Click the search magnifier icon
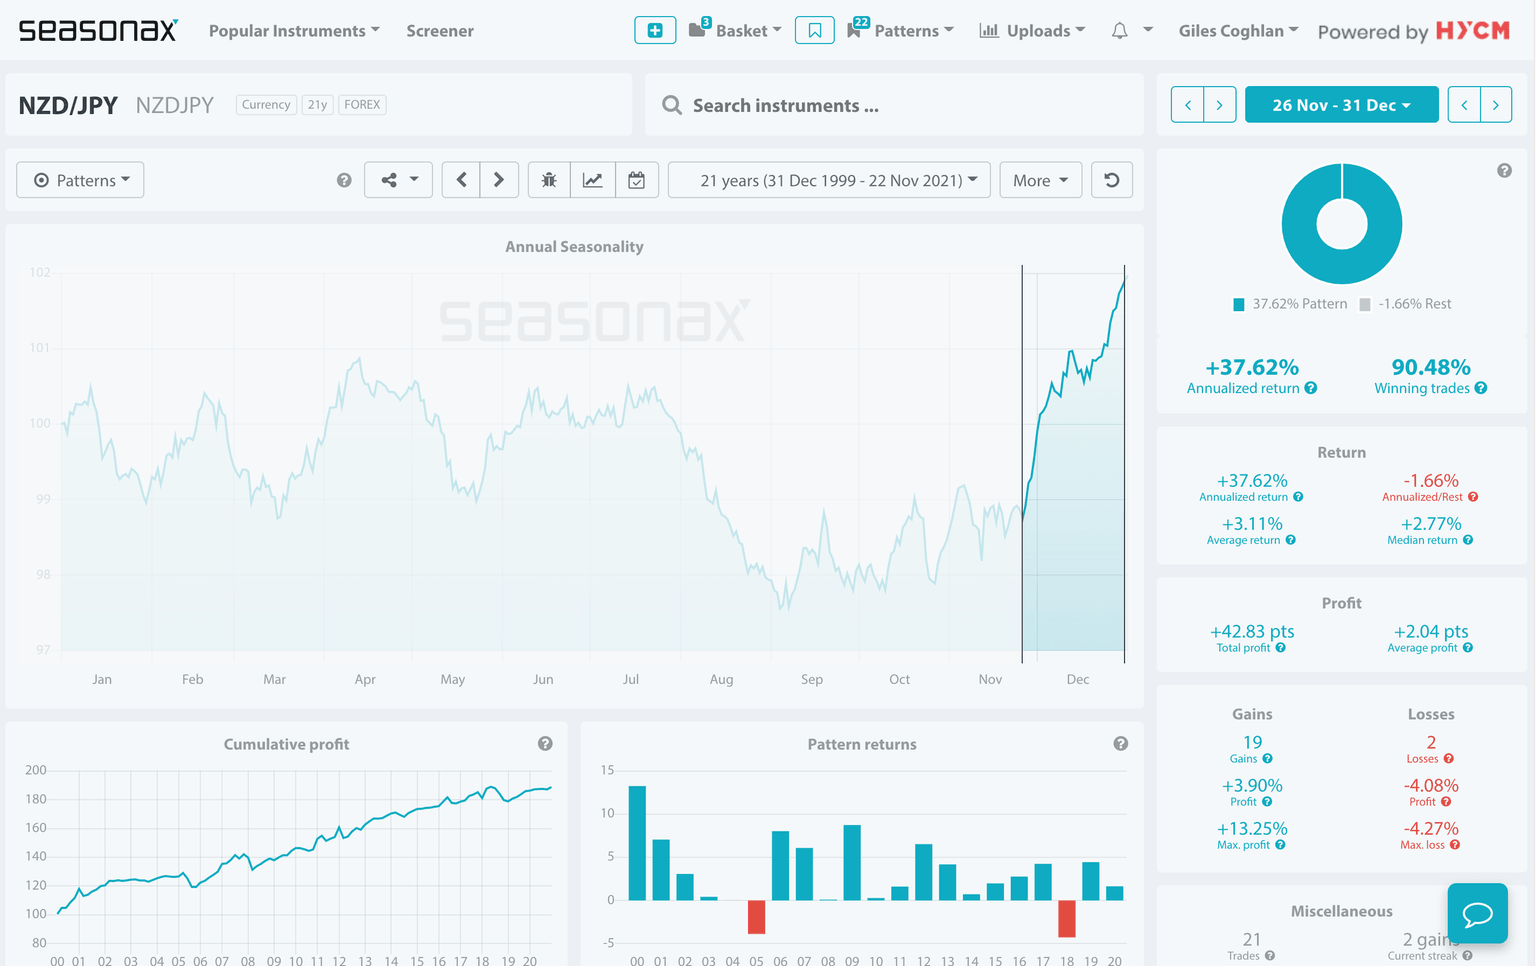This screenshot has height=966, width=1536. 672,105
